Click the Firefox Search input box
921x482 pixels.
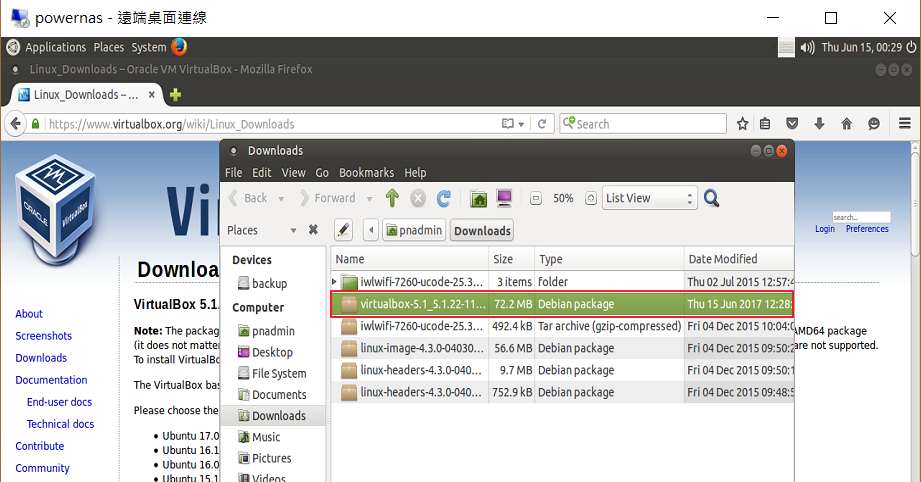(x=643, y=124)
